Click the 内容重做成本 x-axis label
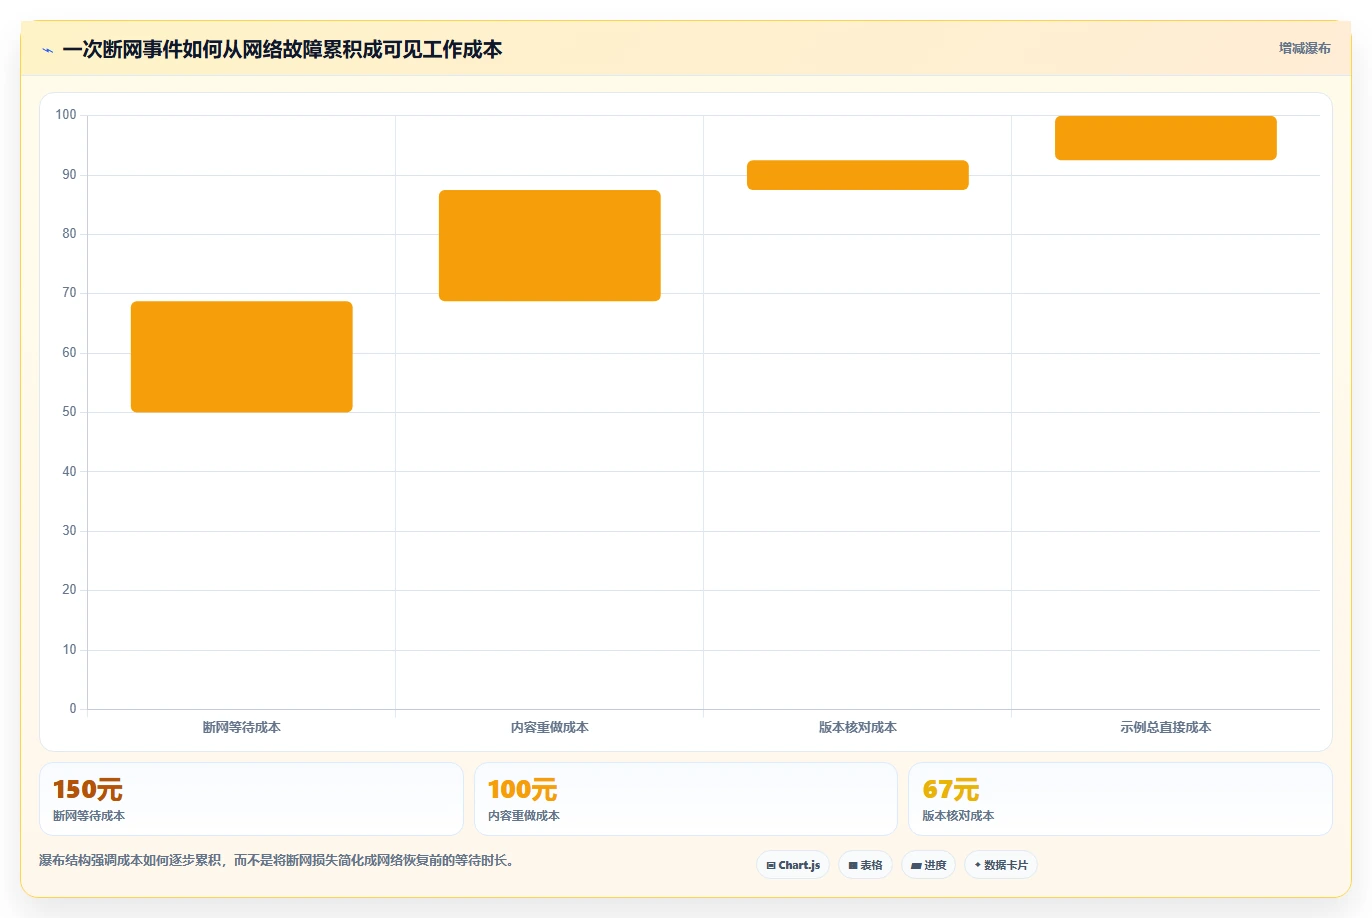Viewport: 1372px width, 918px height. pos(550,727)
